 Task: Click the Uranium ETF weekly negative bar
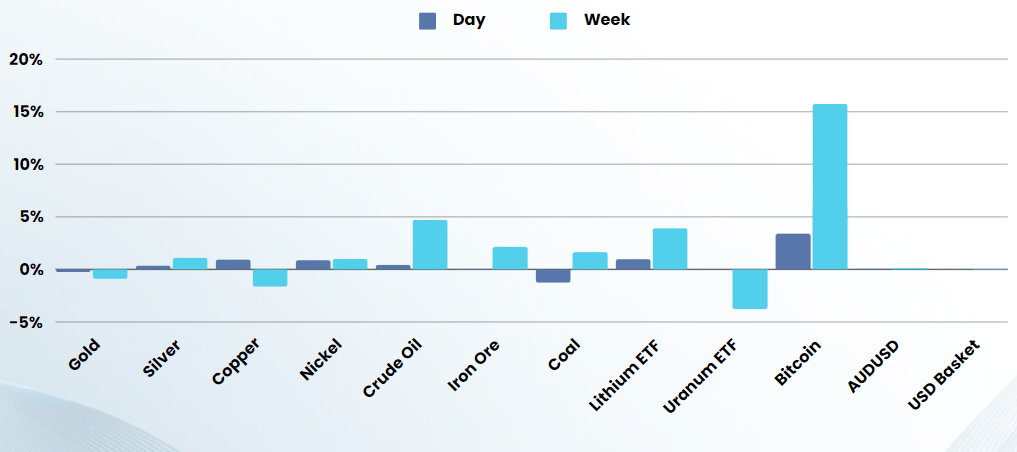750,289
